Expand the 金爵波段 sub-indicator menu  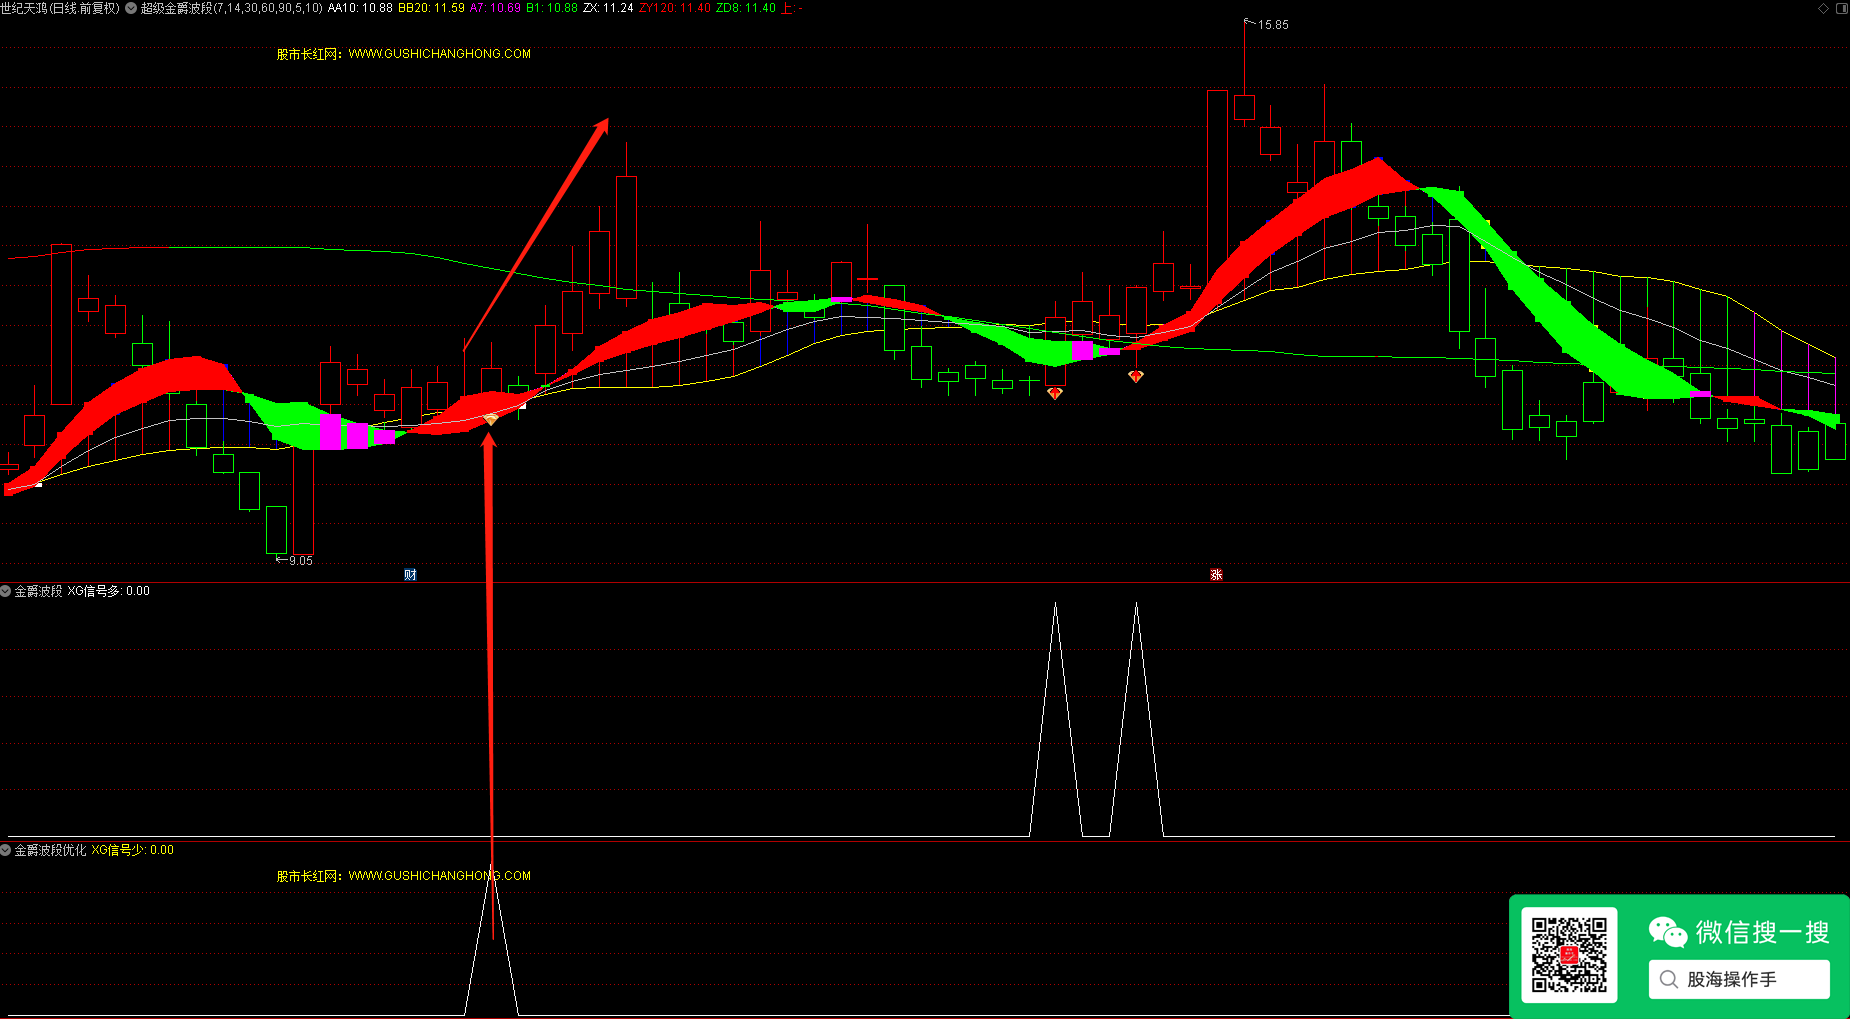6,591
